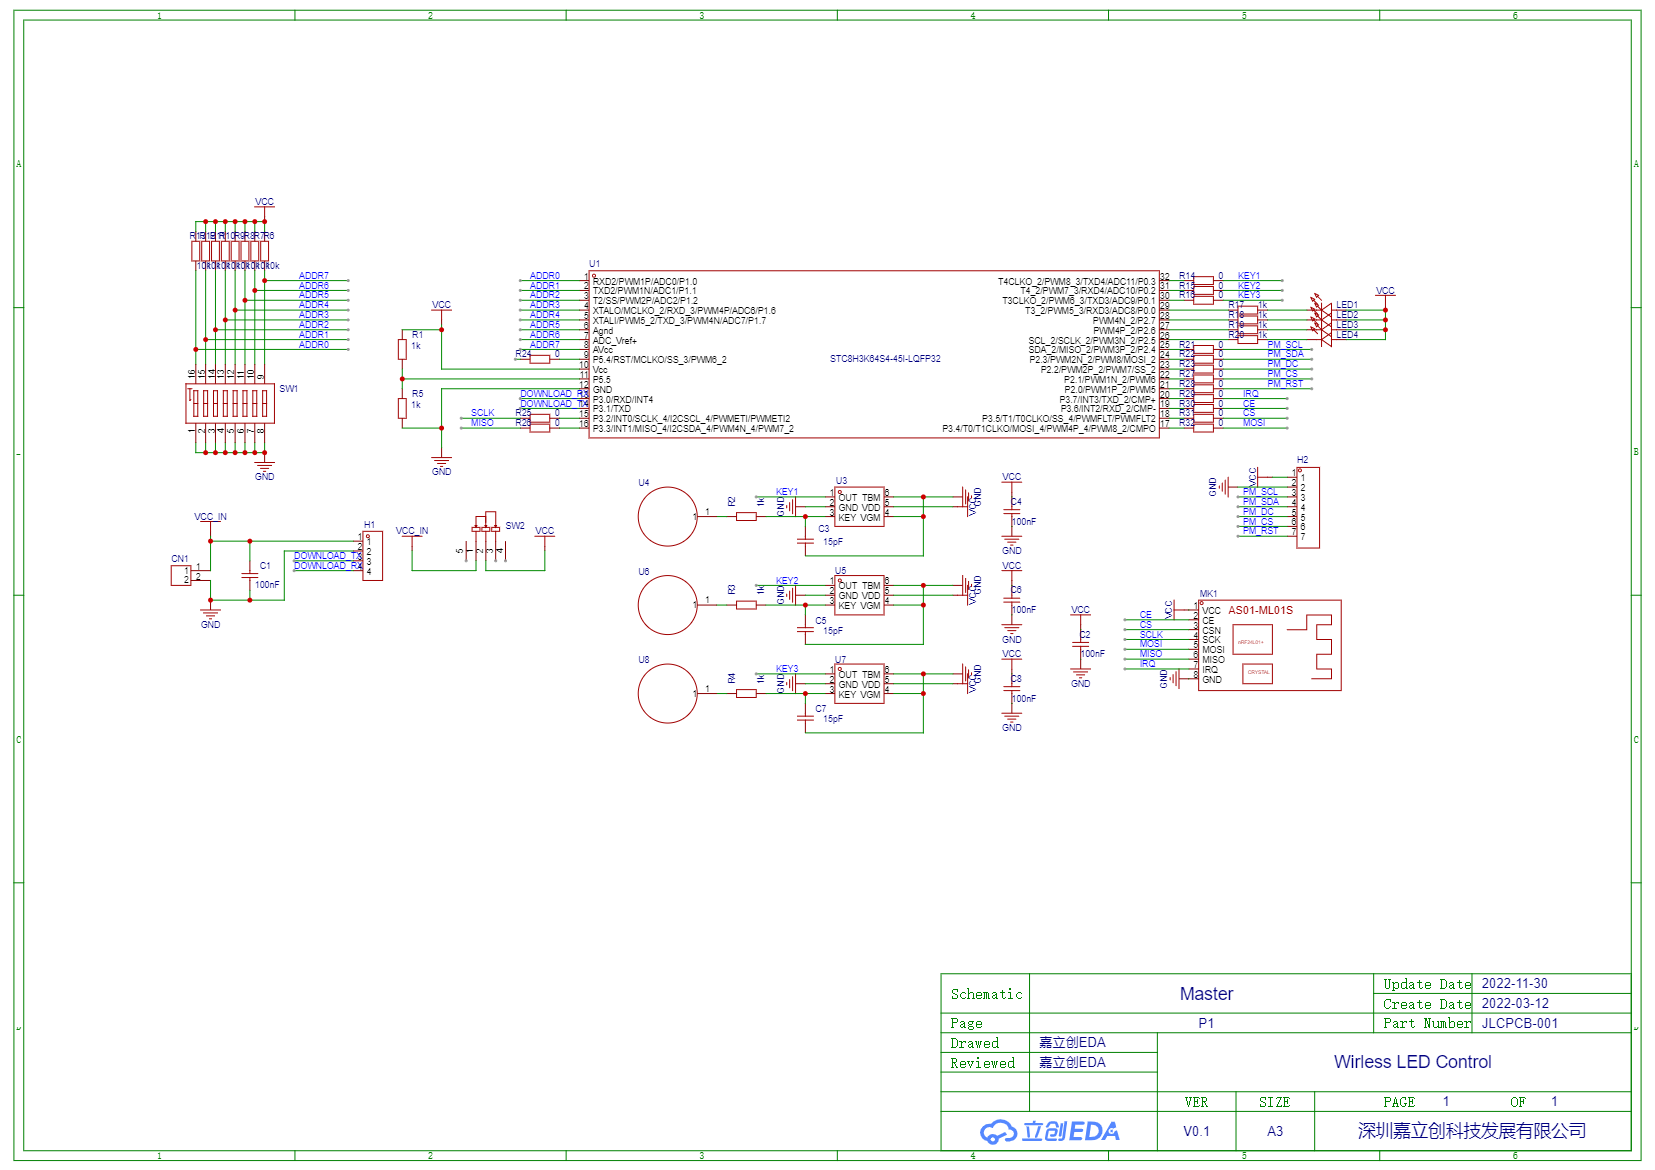Click the U4 circular touch pad

[667, 516]
